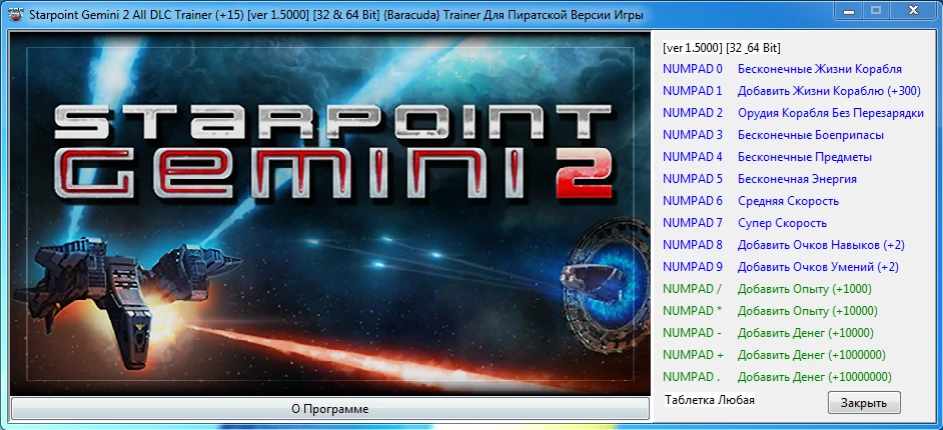943x430 pixels.
Task: Click 'Добавить Опыту (+1000)' text
Action: (x=805, y=289)
